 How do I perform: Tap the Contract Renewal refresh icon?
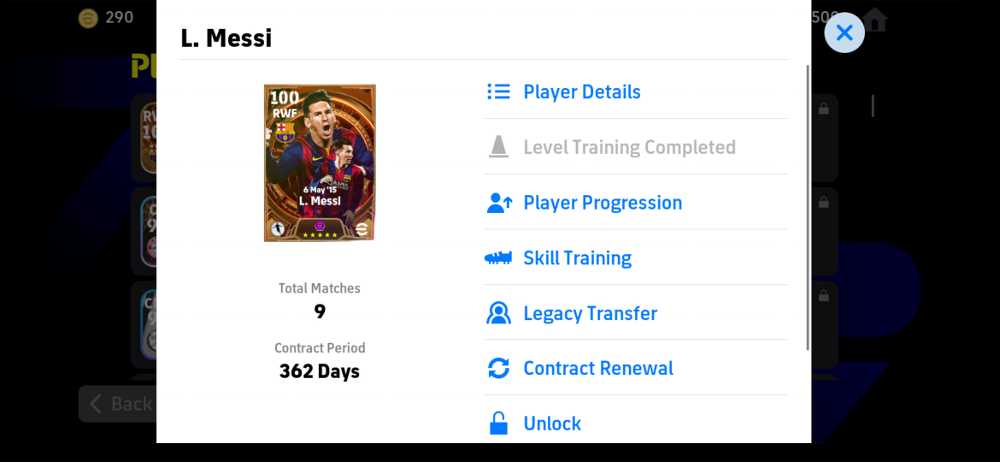(498, 368)
